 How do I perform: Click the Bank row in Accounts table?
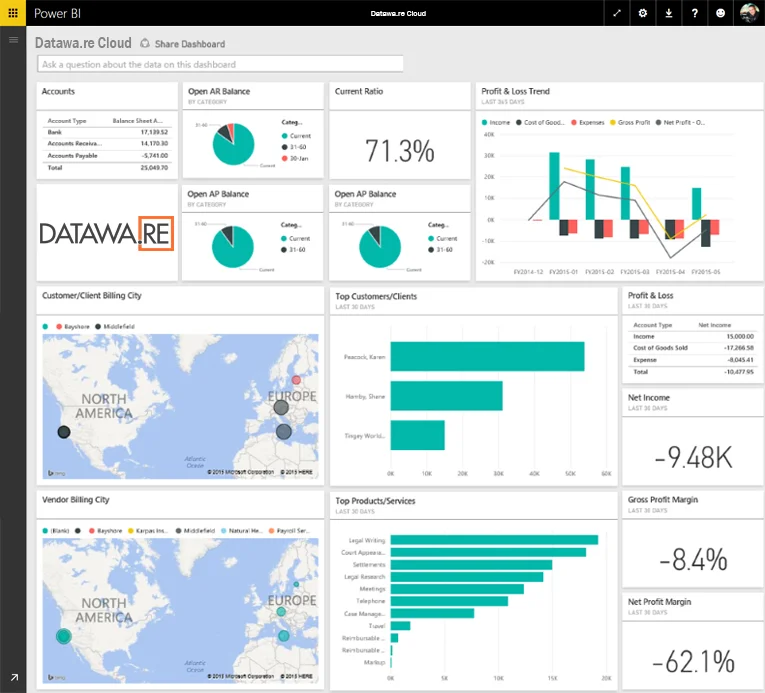point(107,132)
